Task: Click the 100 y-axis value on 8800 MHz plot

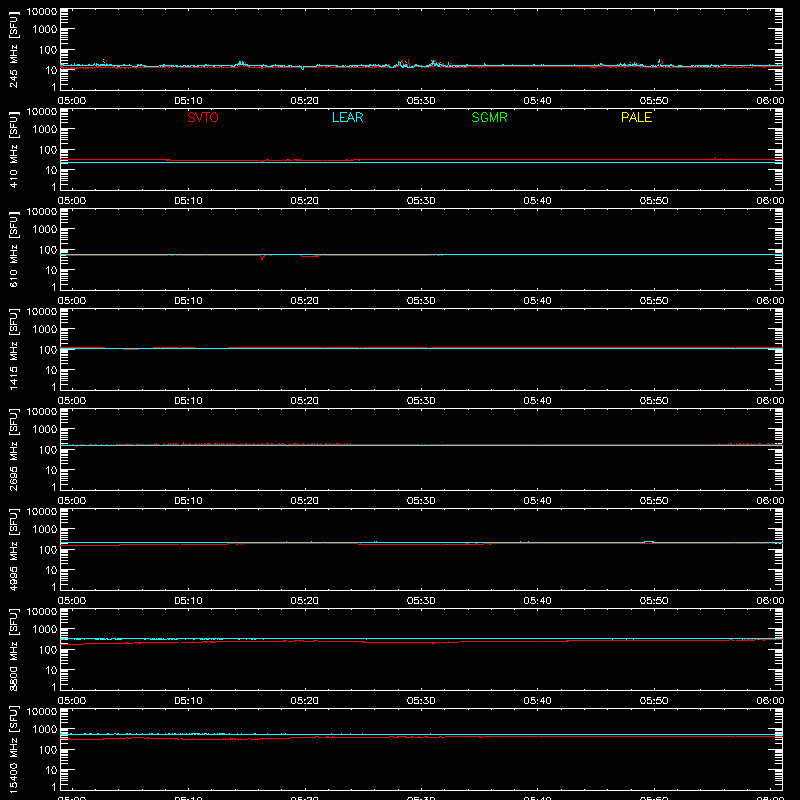Action: tap(48, 650)
